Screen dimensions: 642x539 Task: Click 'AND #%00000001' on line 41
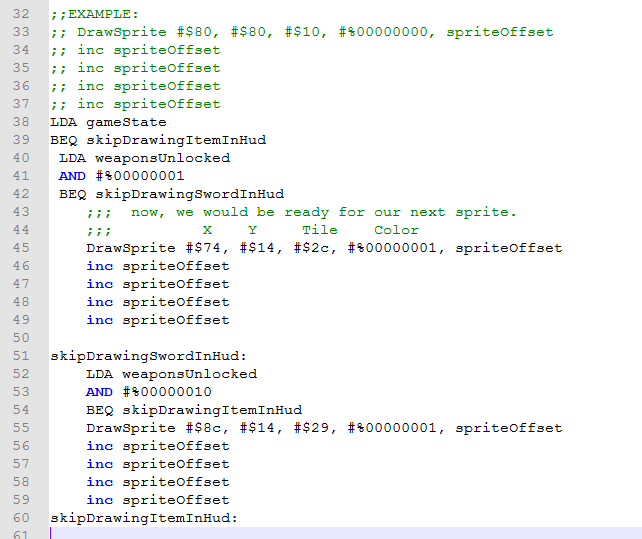122,177
